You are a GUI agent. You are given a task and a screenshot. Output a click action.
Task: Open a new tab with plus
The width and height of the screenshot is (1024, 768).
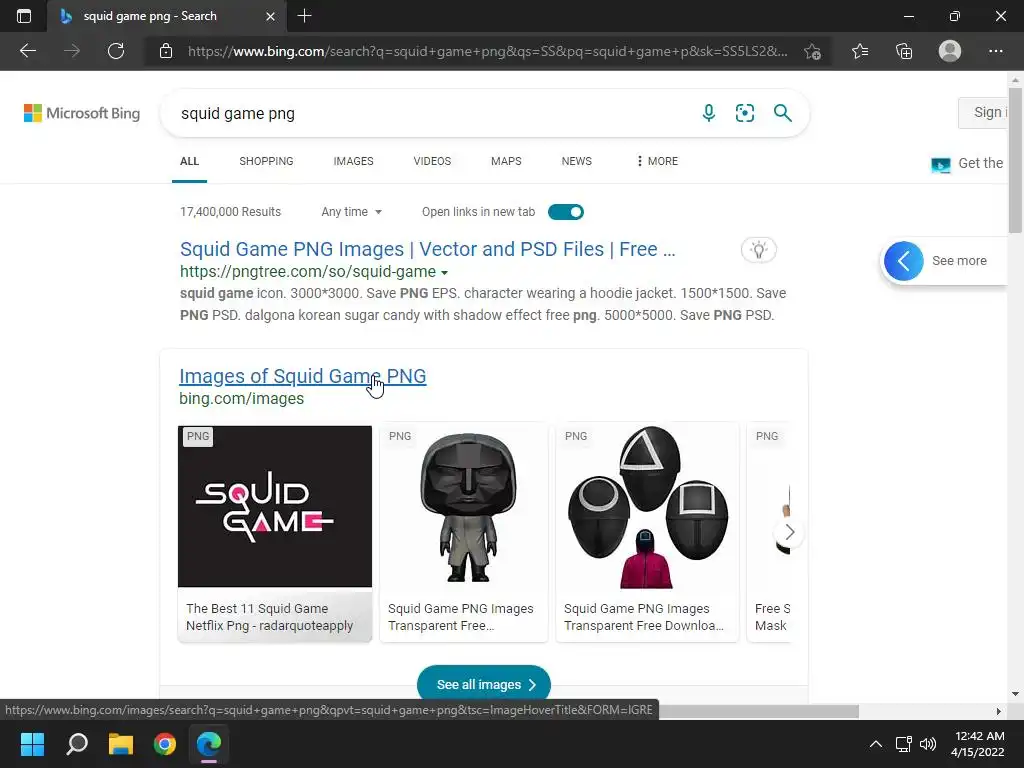coord(304,16)
